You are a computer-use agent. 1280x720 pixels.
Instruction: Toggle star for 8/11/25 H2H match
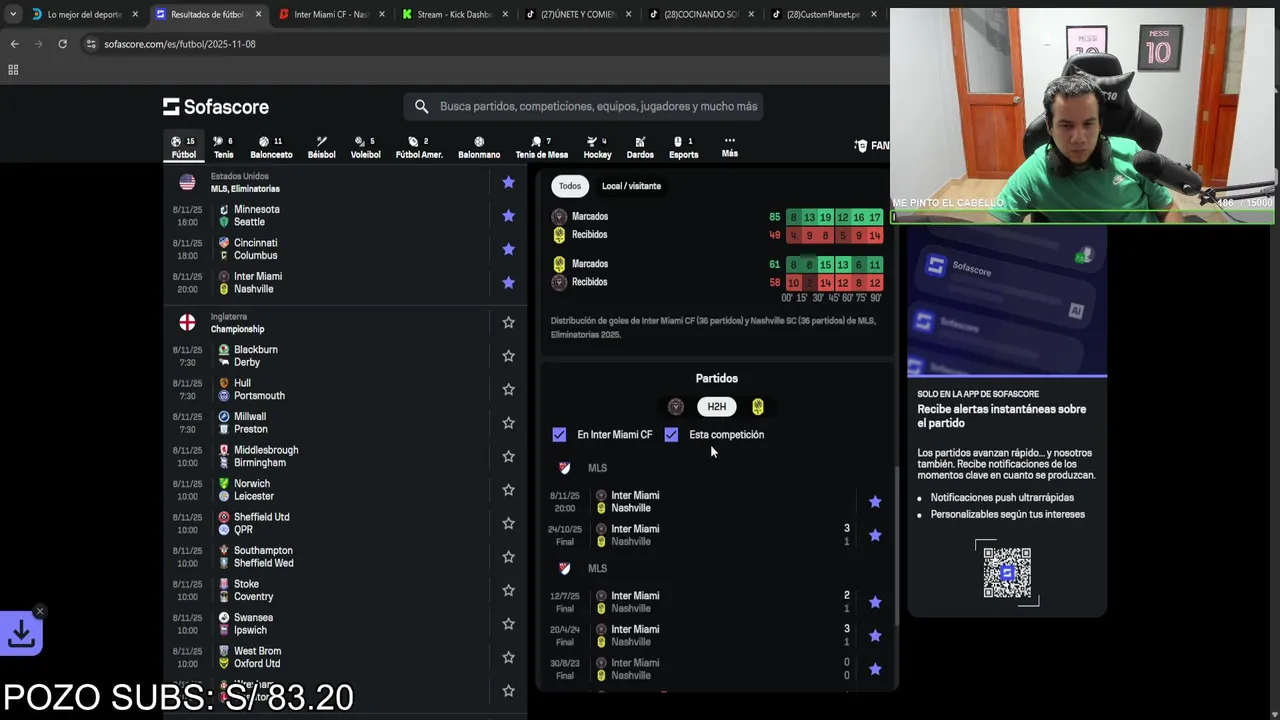(875, 502)
